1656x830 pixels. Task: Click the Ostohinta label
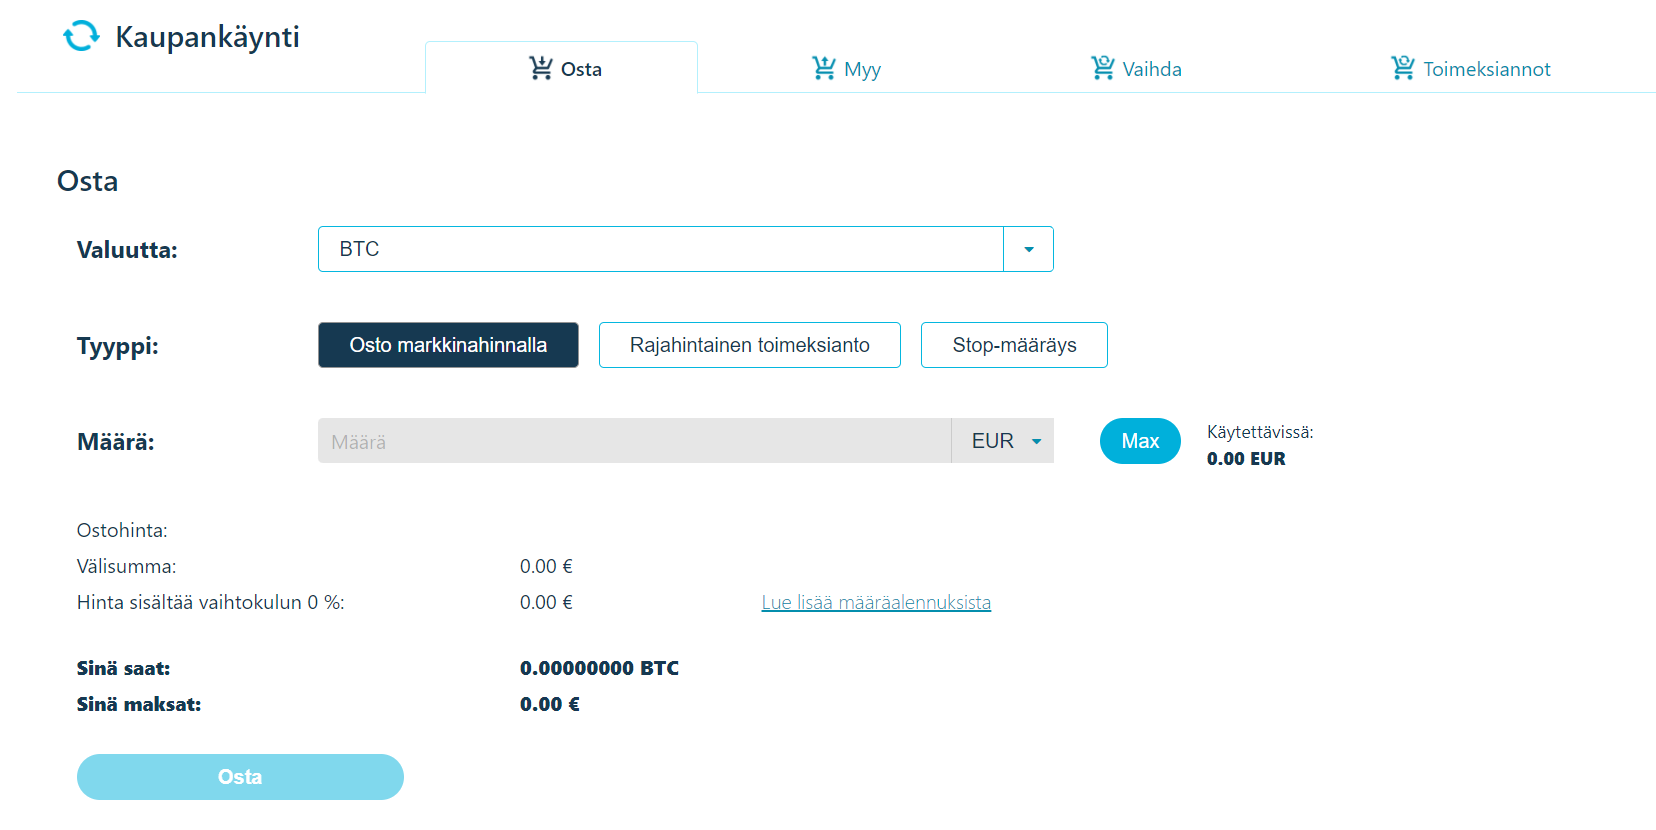122,531
